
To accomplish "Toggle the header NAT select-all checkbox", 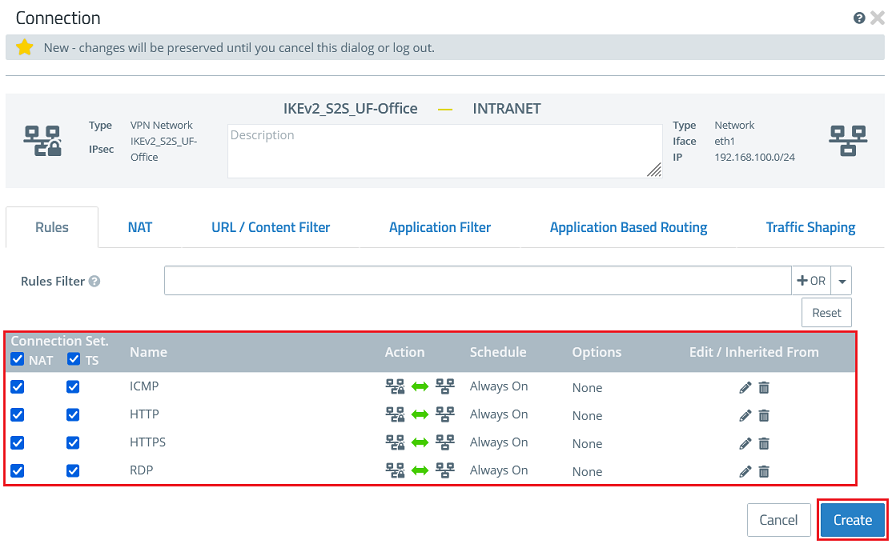I will click(x=17, y=360).
